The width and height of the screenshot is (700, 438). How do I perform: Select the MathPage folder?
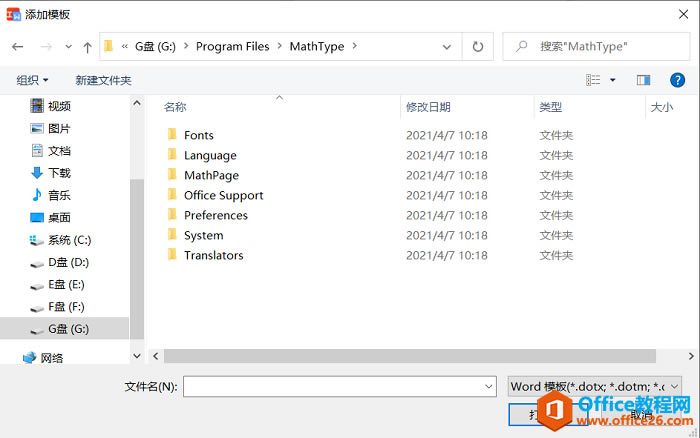click(211, 175)
